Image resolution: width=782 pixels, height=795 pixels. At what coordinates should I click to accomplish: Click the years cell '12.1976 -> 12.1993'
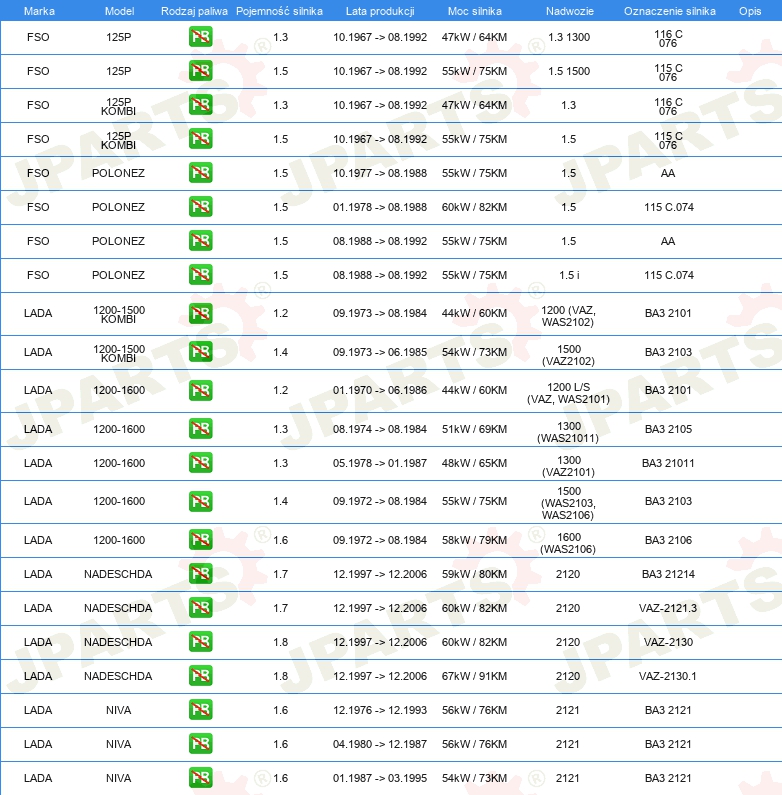tap(380, 710)
